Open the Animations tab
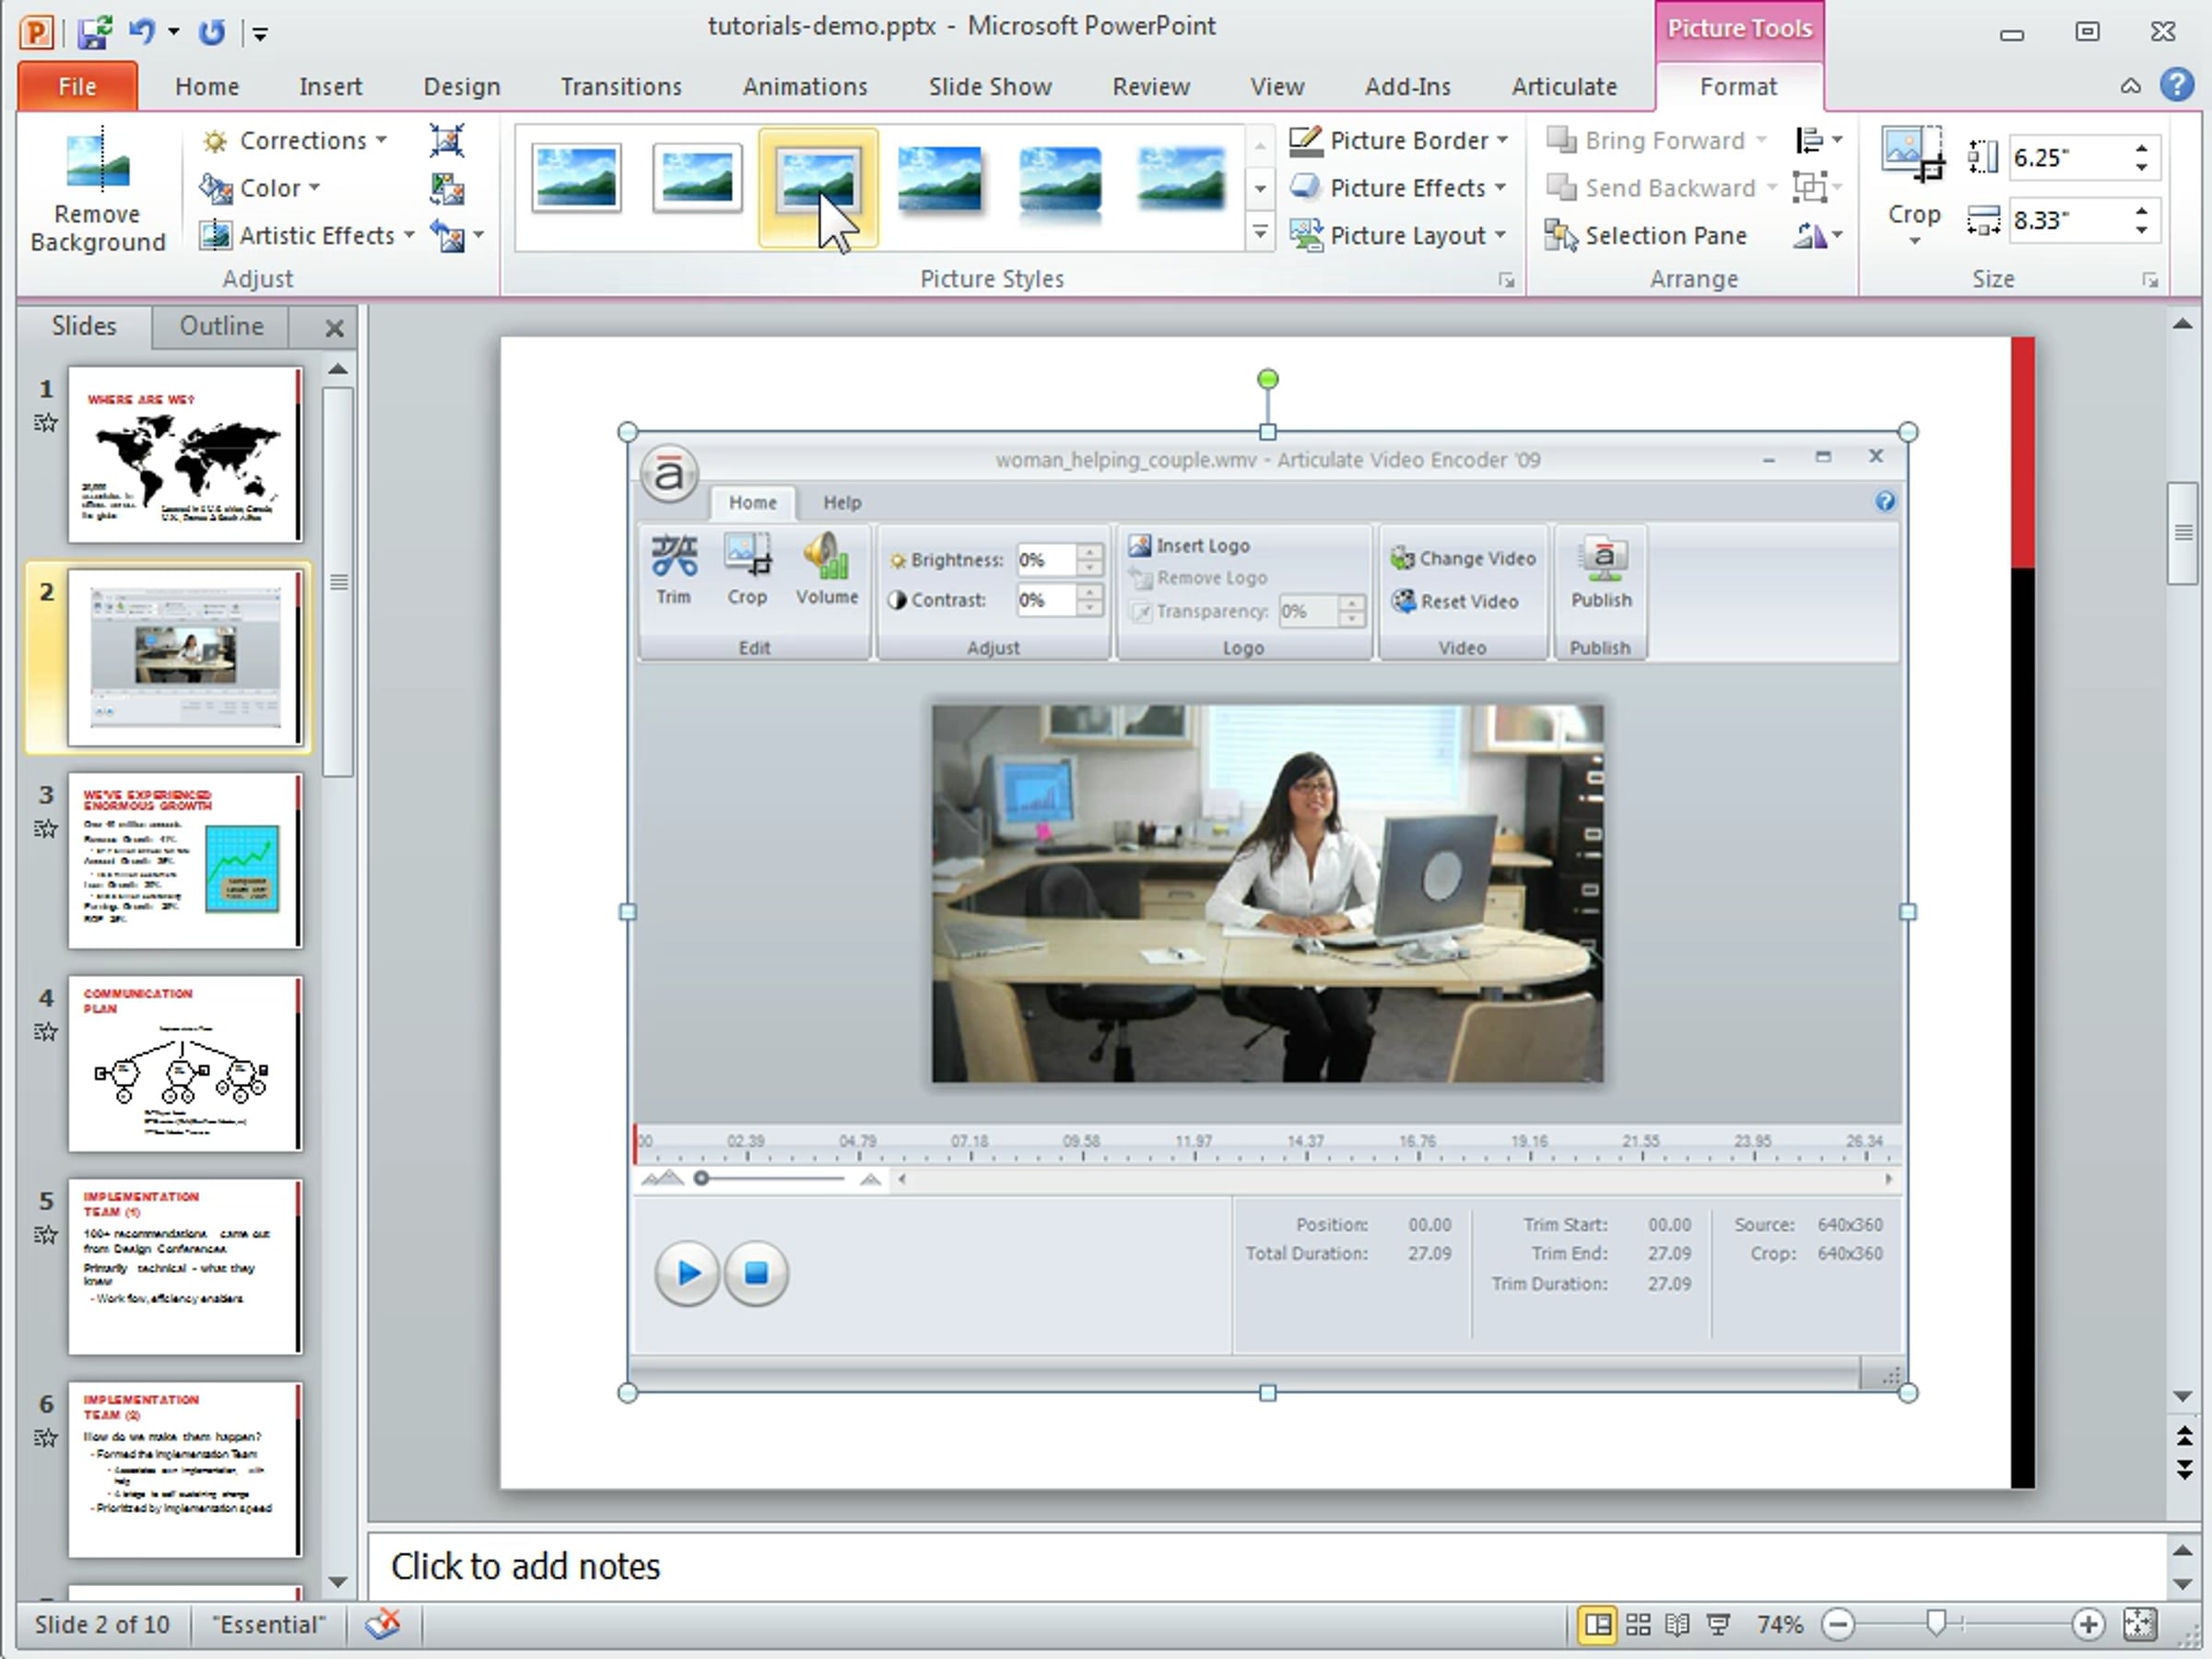 pos(805,87)
